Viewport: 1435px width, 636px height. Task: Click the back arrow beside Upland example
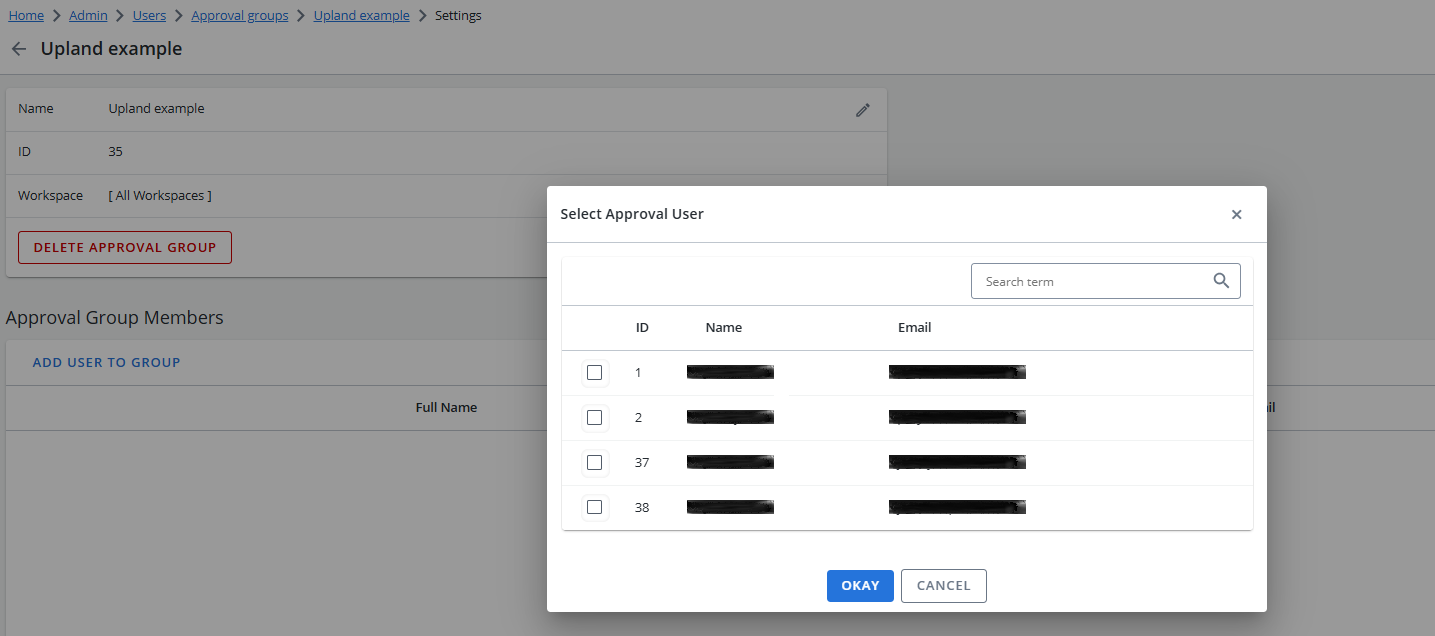click(x=19, y=49)
